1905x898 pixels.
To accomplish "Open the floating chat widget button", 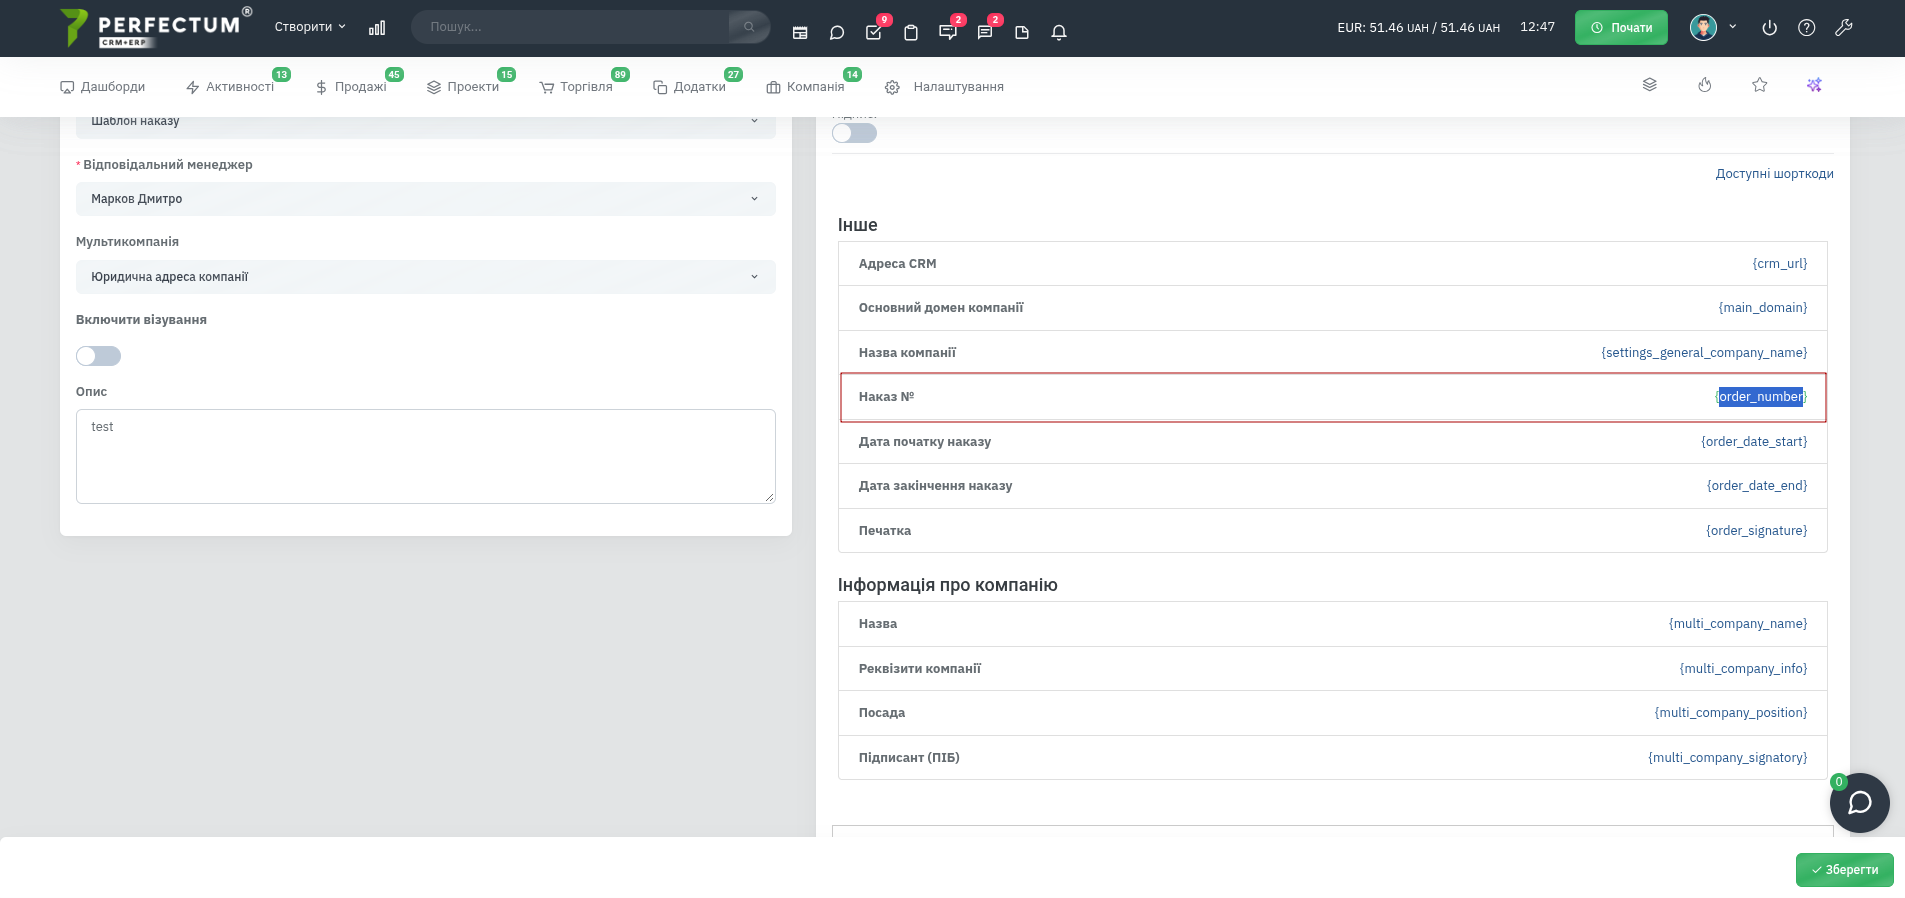I will 1860,803.
